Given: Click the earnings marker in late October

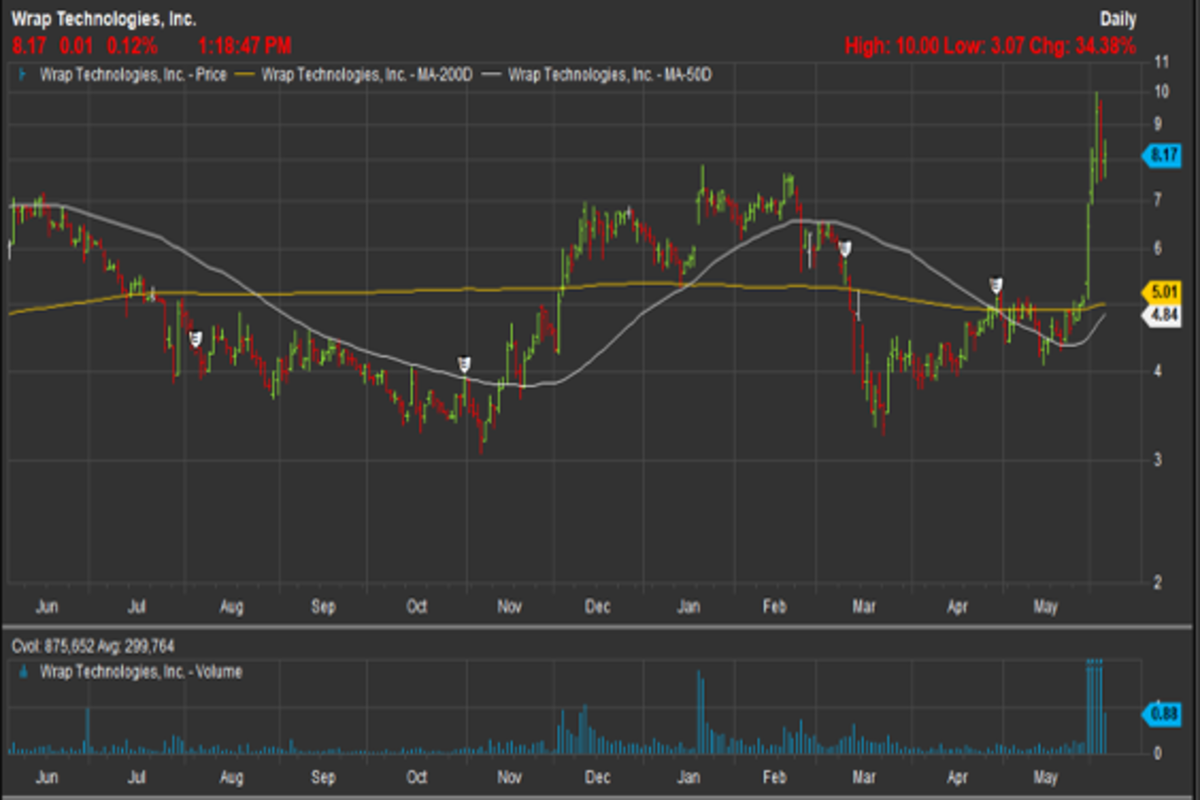Looking at the screenshot, I should tap(464, 364).
